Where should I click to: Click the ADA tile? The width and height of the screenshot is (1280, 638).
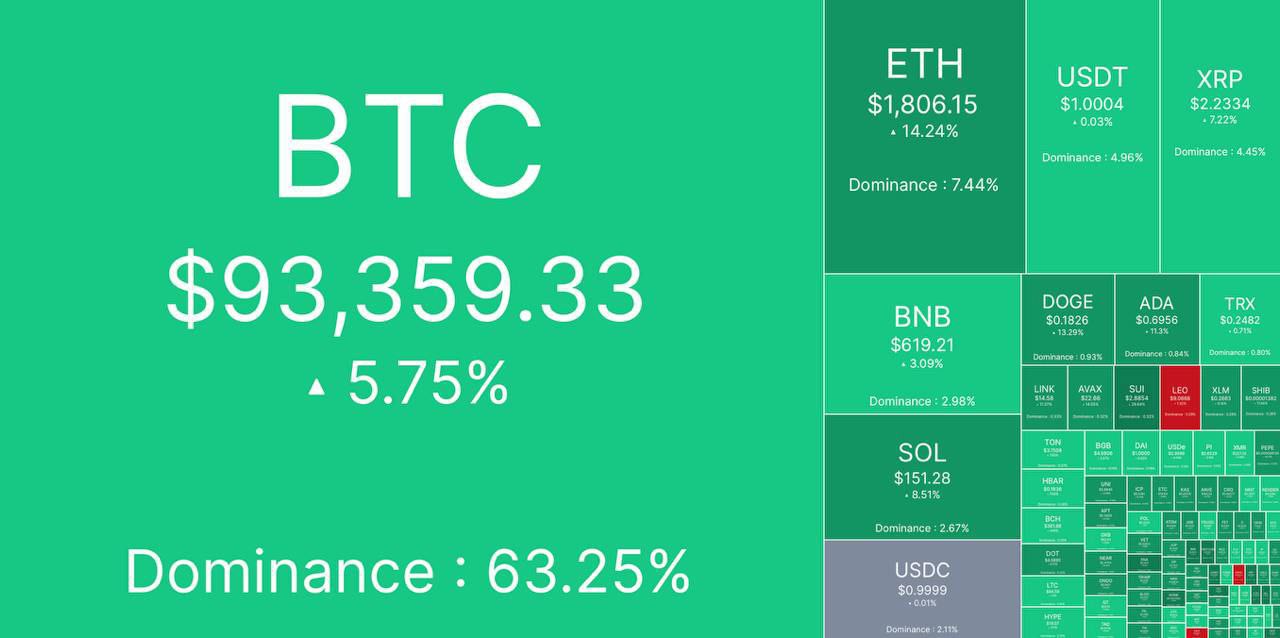pyautogui.click(x=1156, y=319)
